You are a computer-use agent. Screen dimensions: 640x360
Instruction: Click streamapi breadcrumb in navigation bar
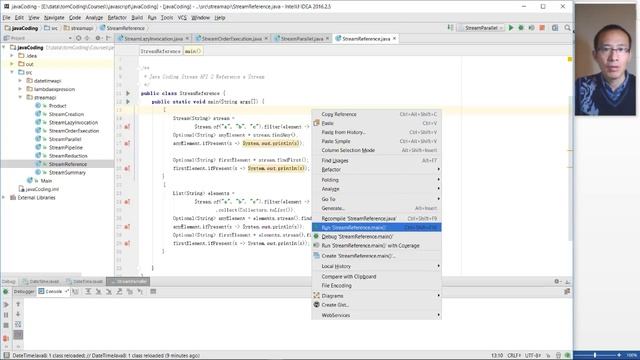coord(78,28)
